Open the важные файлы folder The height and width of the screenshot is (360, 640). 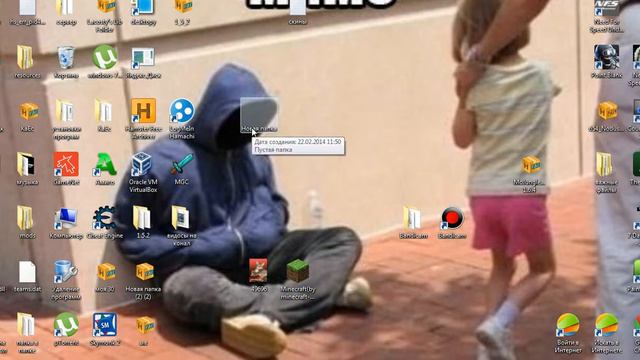(606, 171)
